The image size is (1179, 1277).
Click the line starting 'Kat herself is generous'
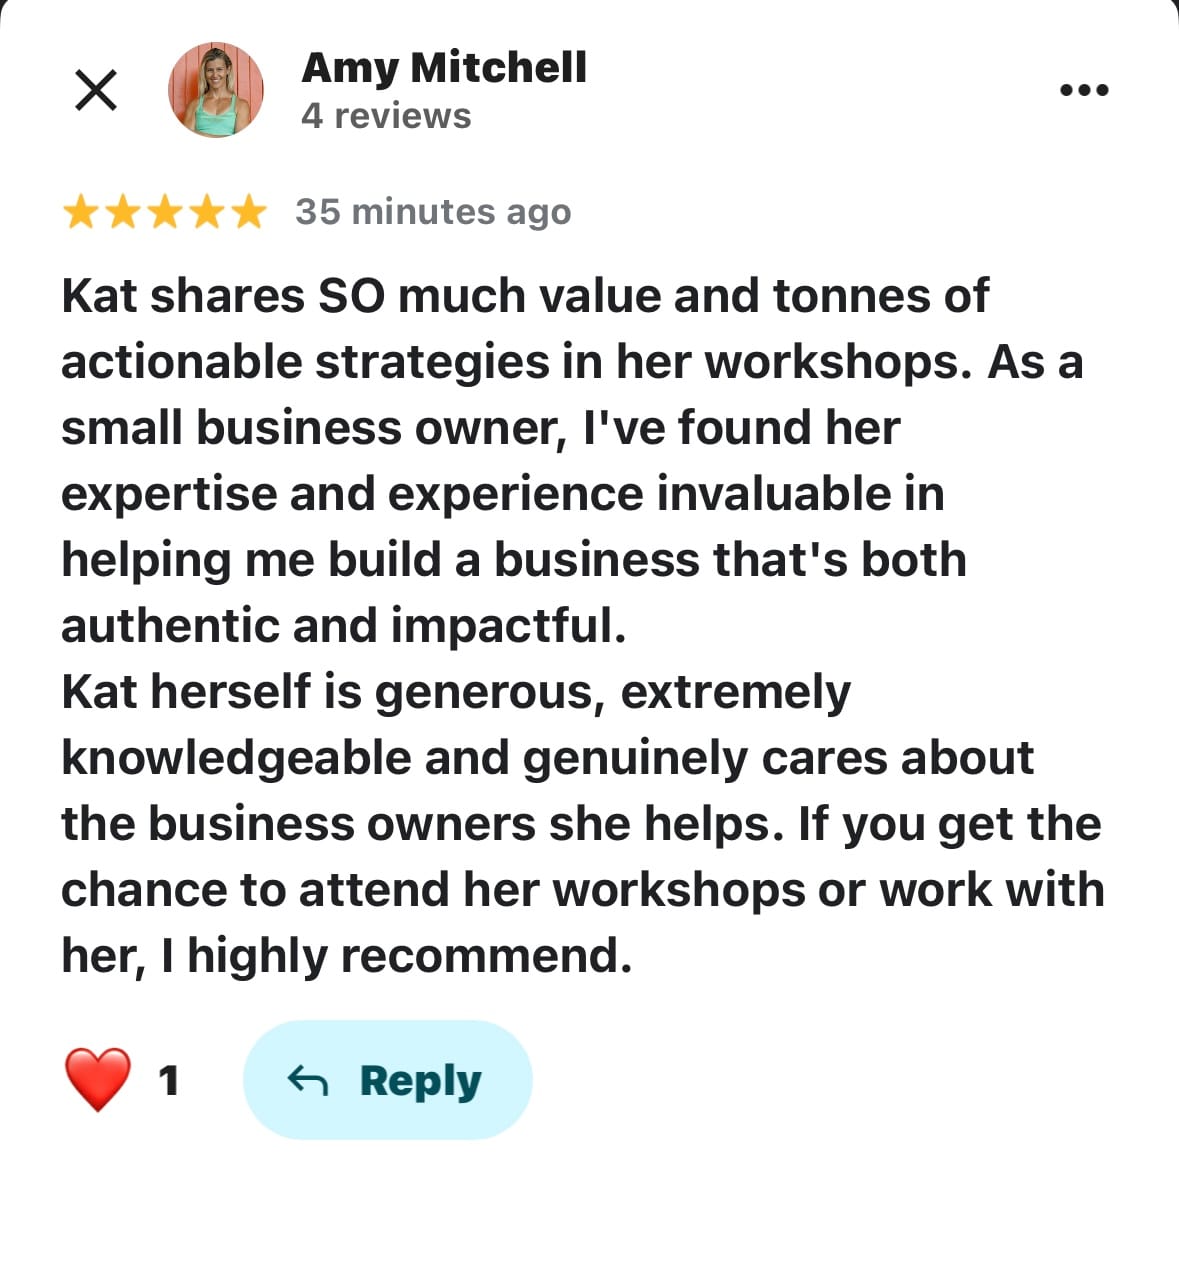(456, 692)
